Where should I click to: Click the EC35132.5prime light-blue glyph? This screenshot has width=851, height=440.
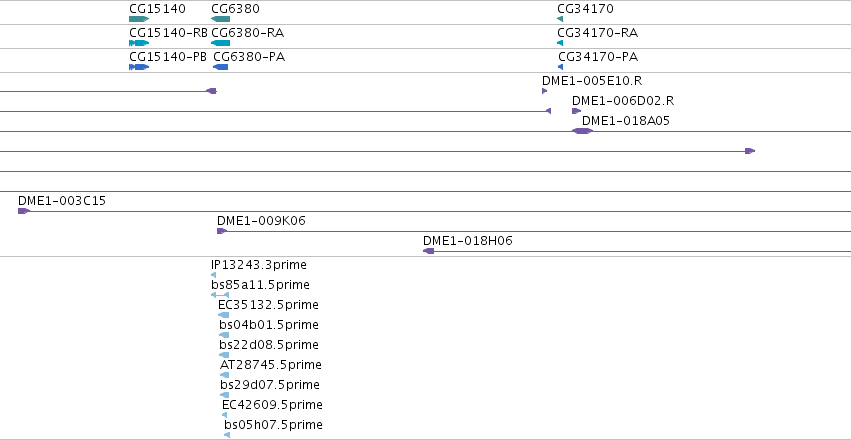tap(223, 315)
